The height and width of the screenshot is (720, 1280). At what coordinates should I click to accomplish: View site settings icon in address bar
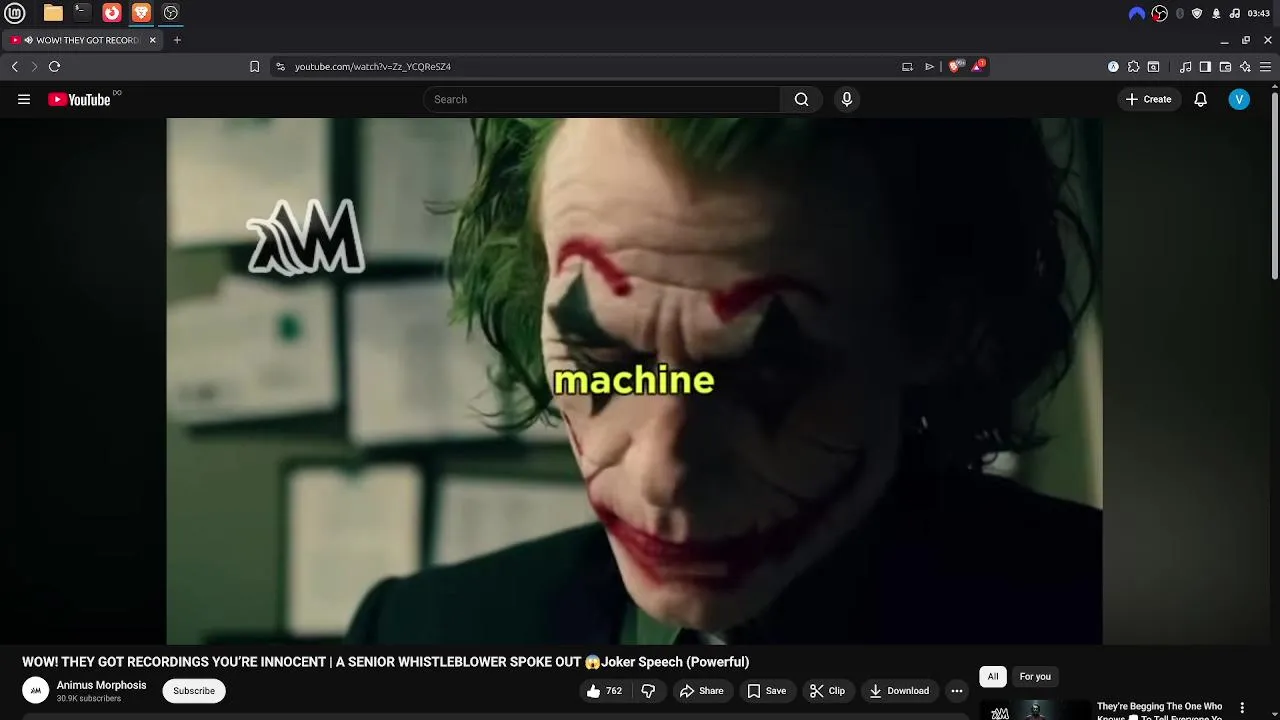click(x=280, y=66)
